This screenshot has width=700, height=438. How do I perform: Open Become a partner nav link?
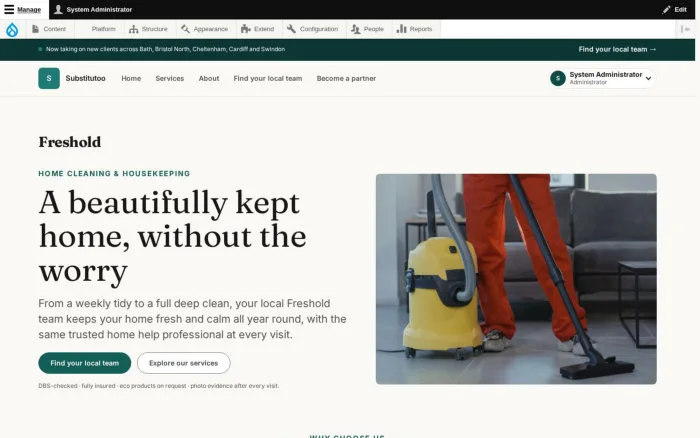coord(346,78)
